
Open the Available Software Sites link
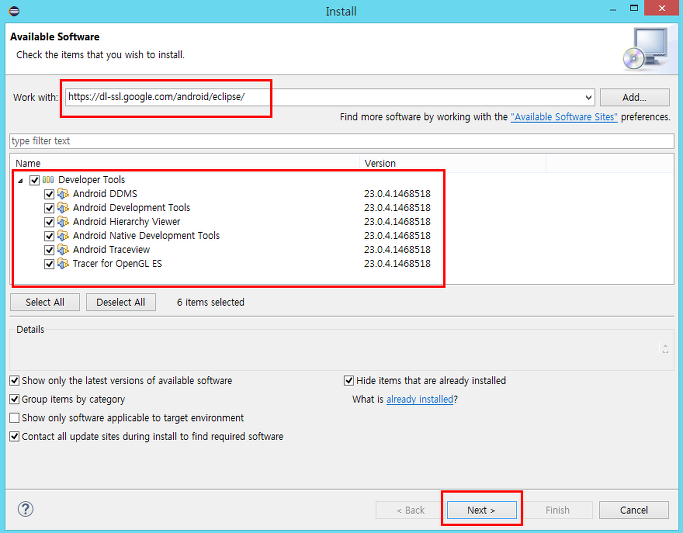[564, 117]
